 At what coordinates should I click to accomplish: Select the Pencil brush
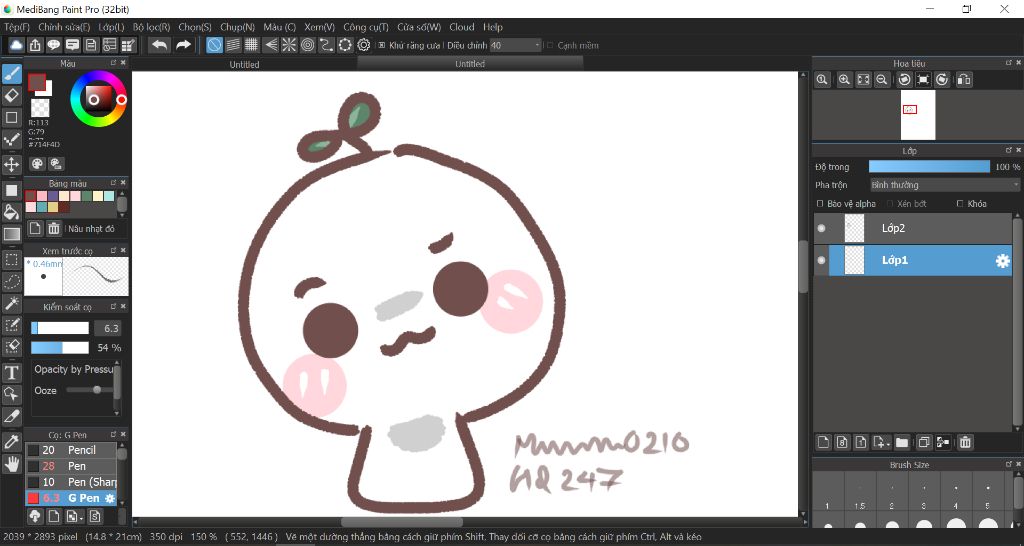click(x=71, y=450)
